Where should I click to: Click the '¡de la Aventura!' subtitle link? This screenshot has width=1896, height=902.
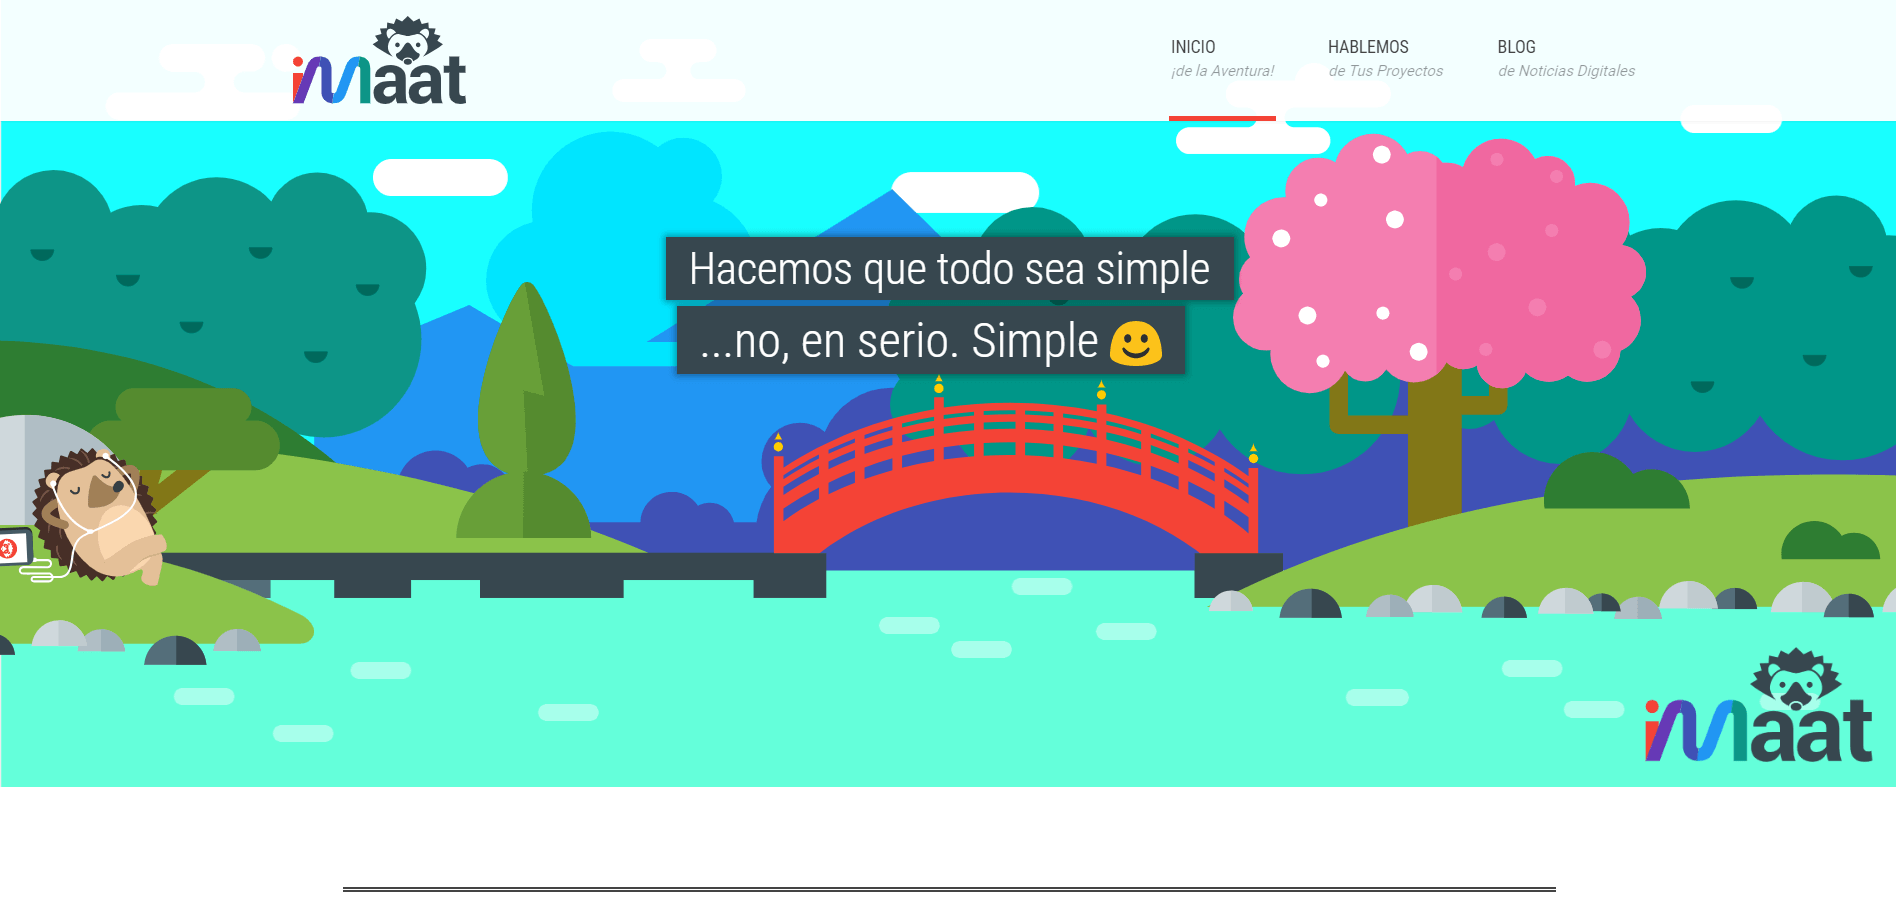point(1222,70)
